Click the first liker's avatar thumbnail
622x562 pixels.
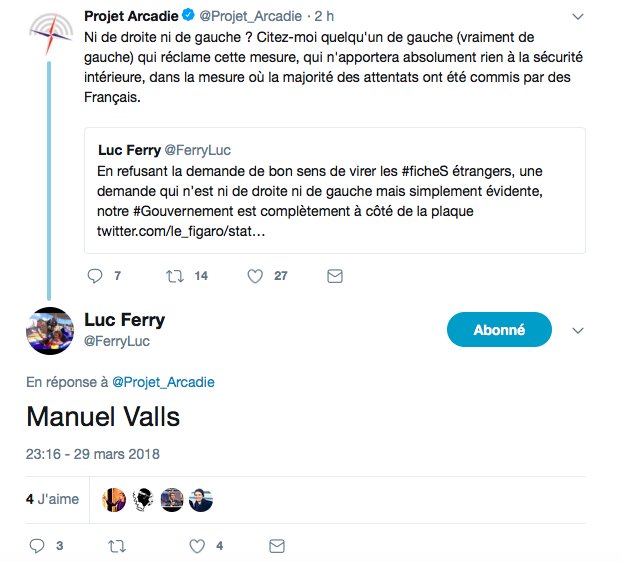pos(118,500)
